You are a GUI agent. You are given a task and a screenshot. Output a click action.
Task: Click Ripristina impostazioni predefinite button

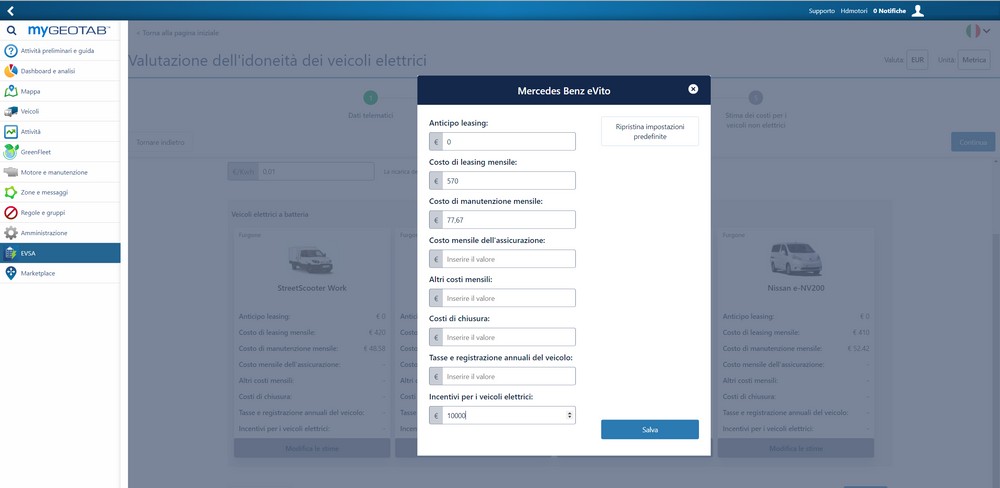[649, 132]
